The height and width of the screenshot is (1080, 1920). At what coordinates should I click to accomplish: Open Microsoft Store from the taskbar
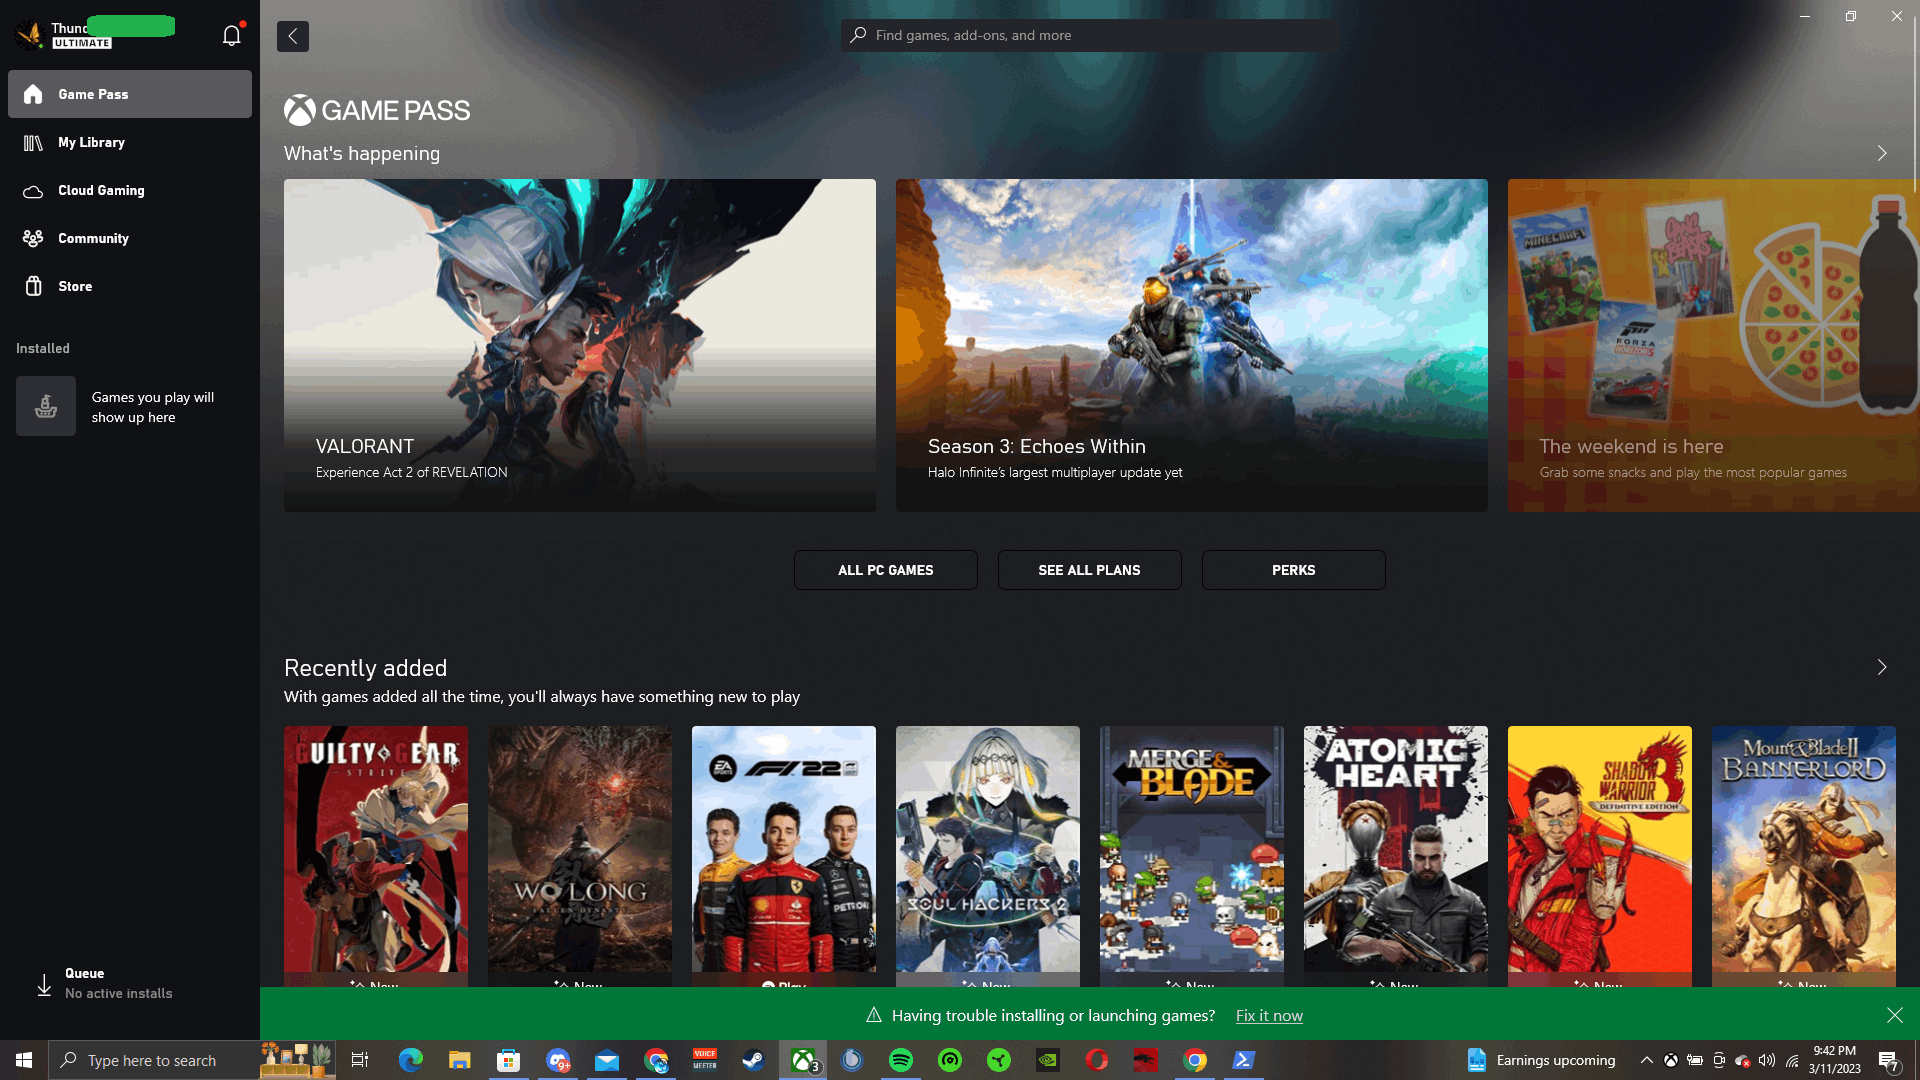509,1060
